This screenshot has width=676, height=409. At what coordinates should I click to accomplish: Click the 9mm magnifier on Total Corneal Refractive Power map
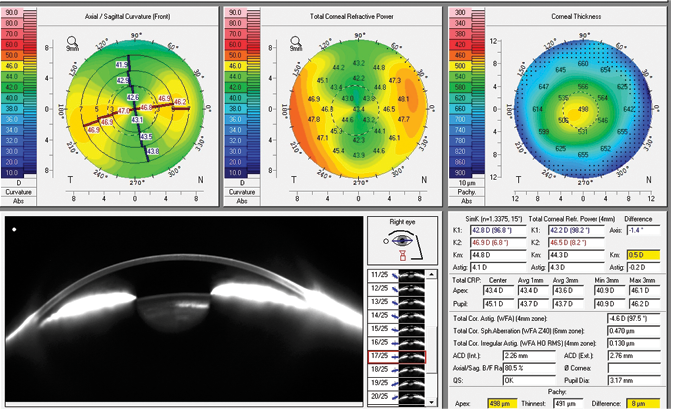click(x=296, y=43)
